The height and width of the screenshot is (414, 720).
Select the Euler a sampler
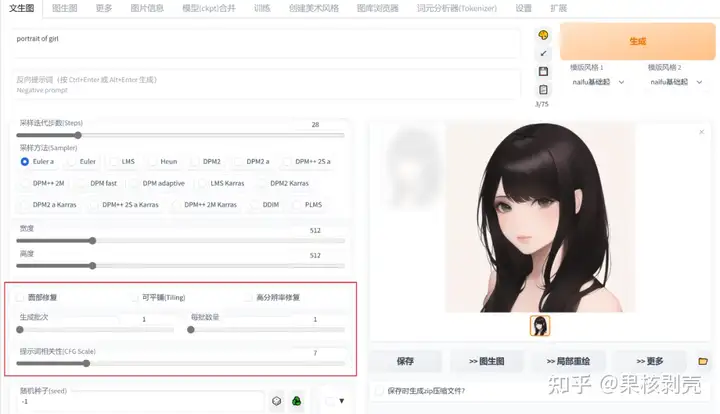pyautogui.click(x=38, y=162)
